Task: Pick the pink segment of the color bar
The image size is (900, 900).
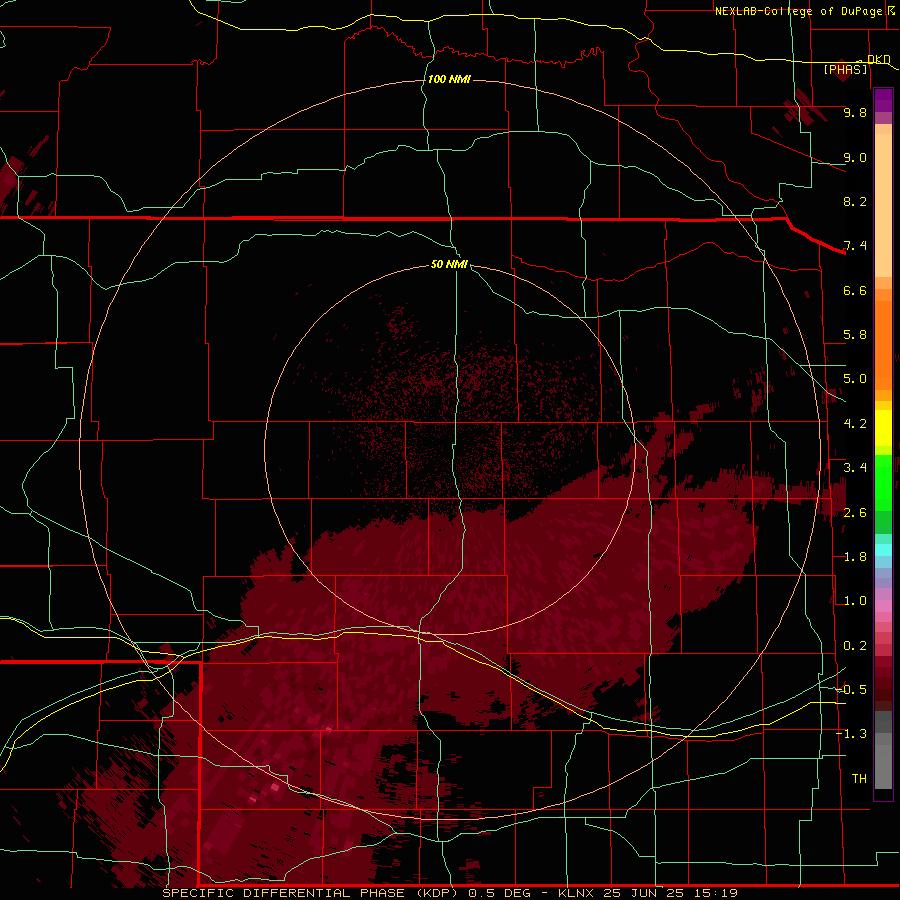Action: click(x=883, y=606)
